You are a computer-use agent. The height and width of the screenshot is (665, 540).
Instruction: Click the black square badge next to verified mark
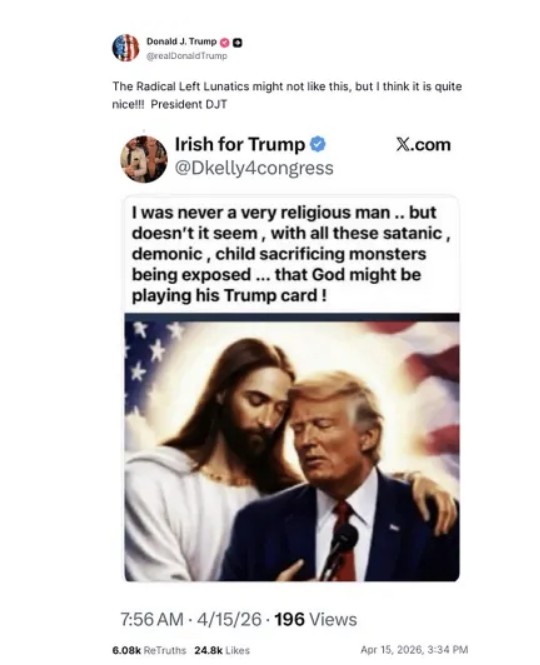click(x=238, y=42)
